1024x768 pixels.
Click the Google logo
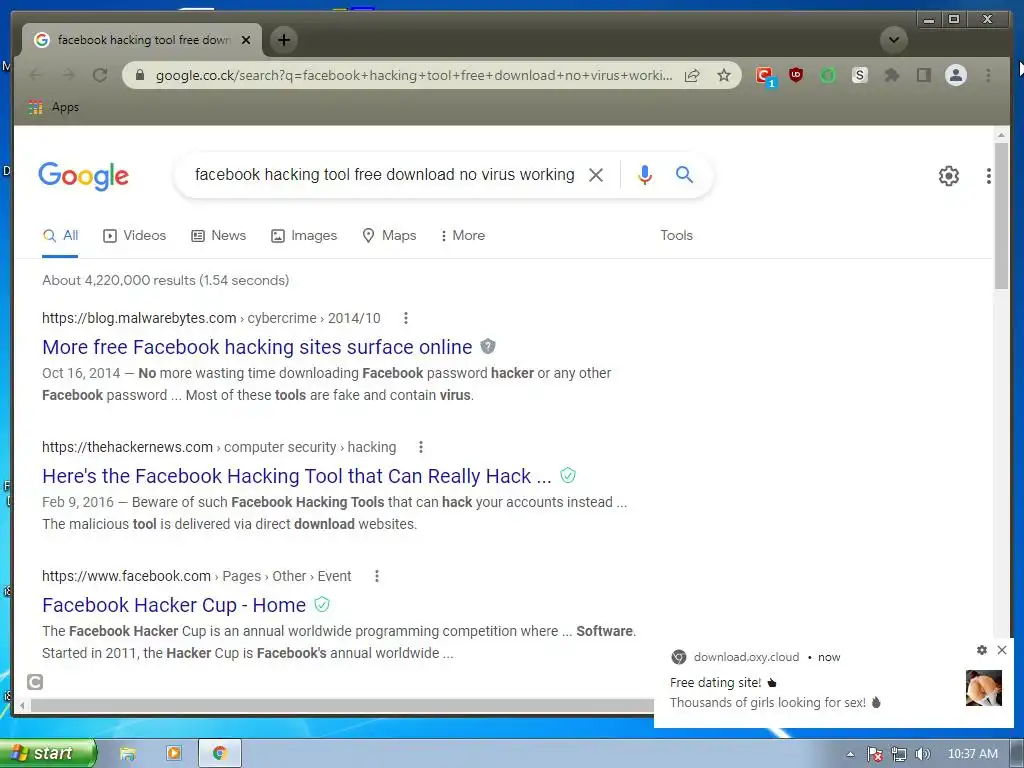(x=84, y=176)
